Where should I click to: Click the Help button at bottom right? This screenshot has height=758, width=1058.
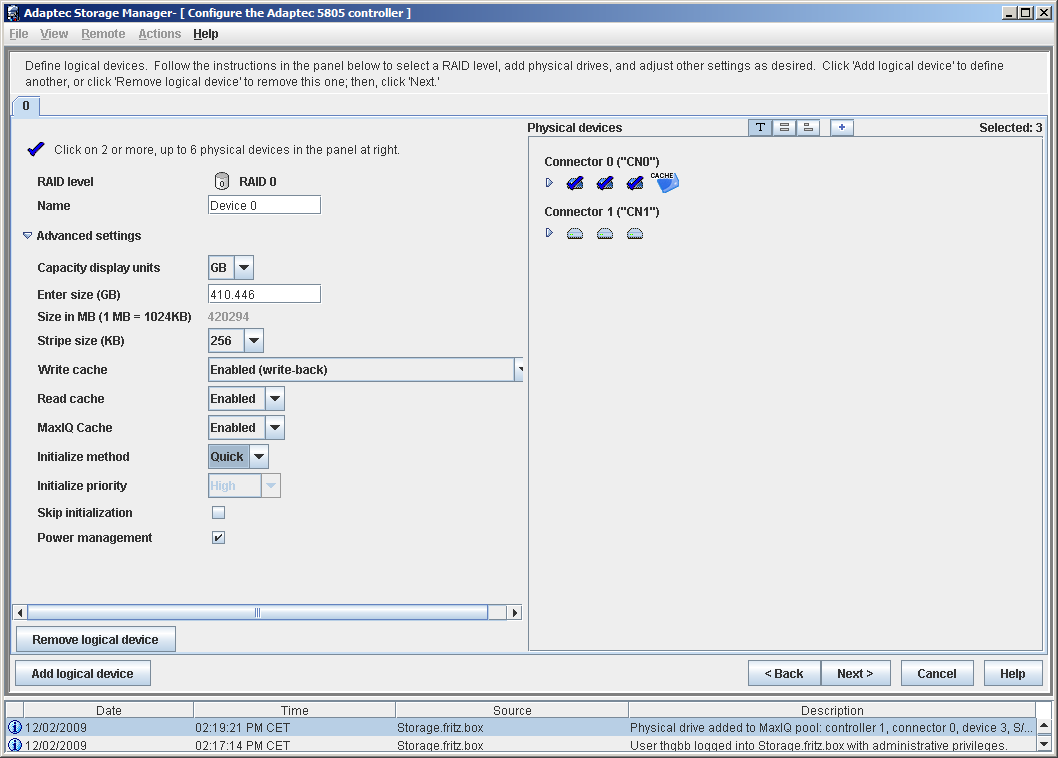tap(1012, 674)
